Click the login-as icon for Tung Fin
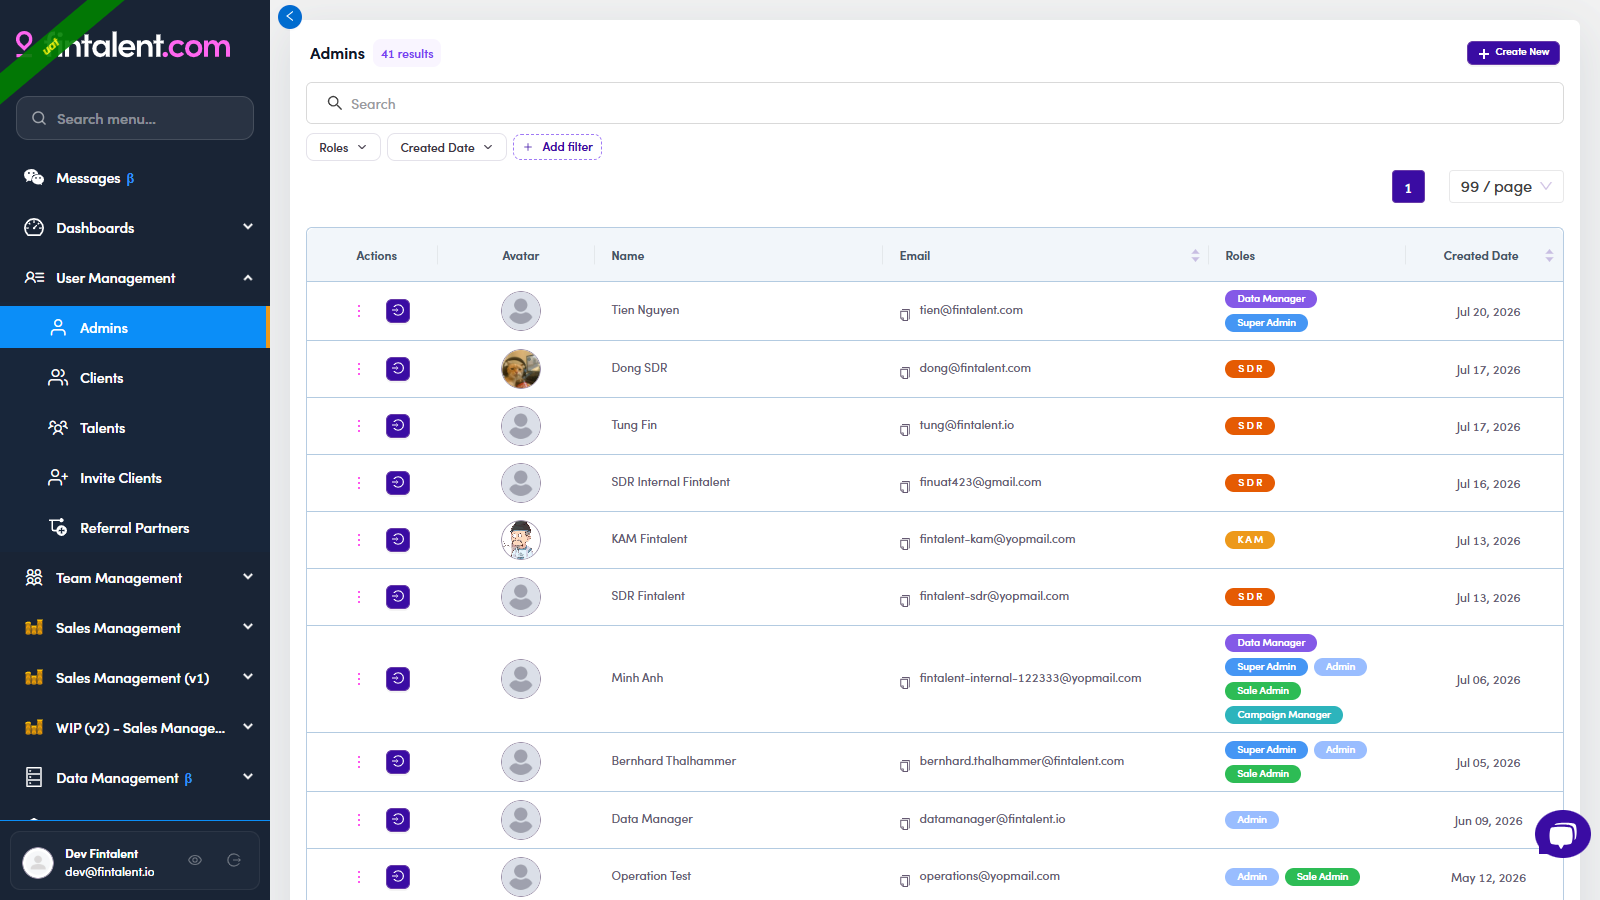Viewport: 1600px width, 900px height. 398,426
